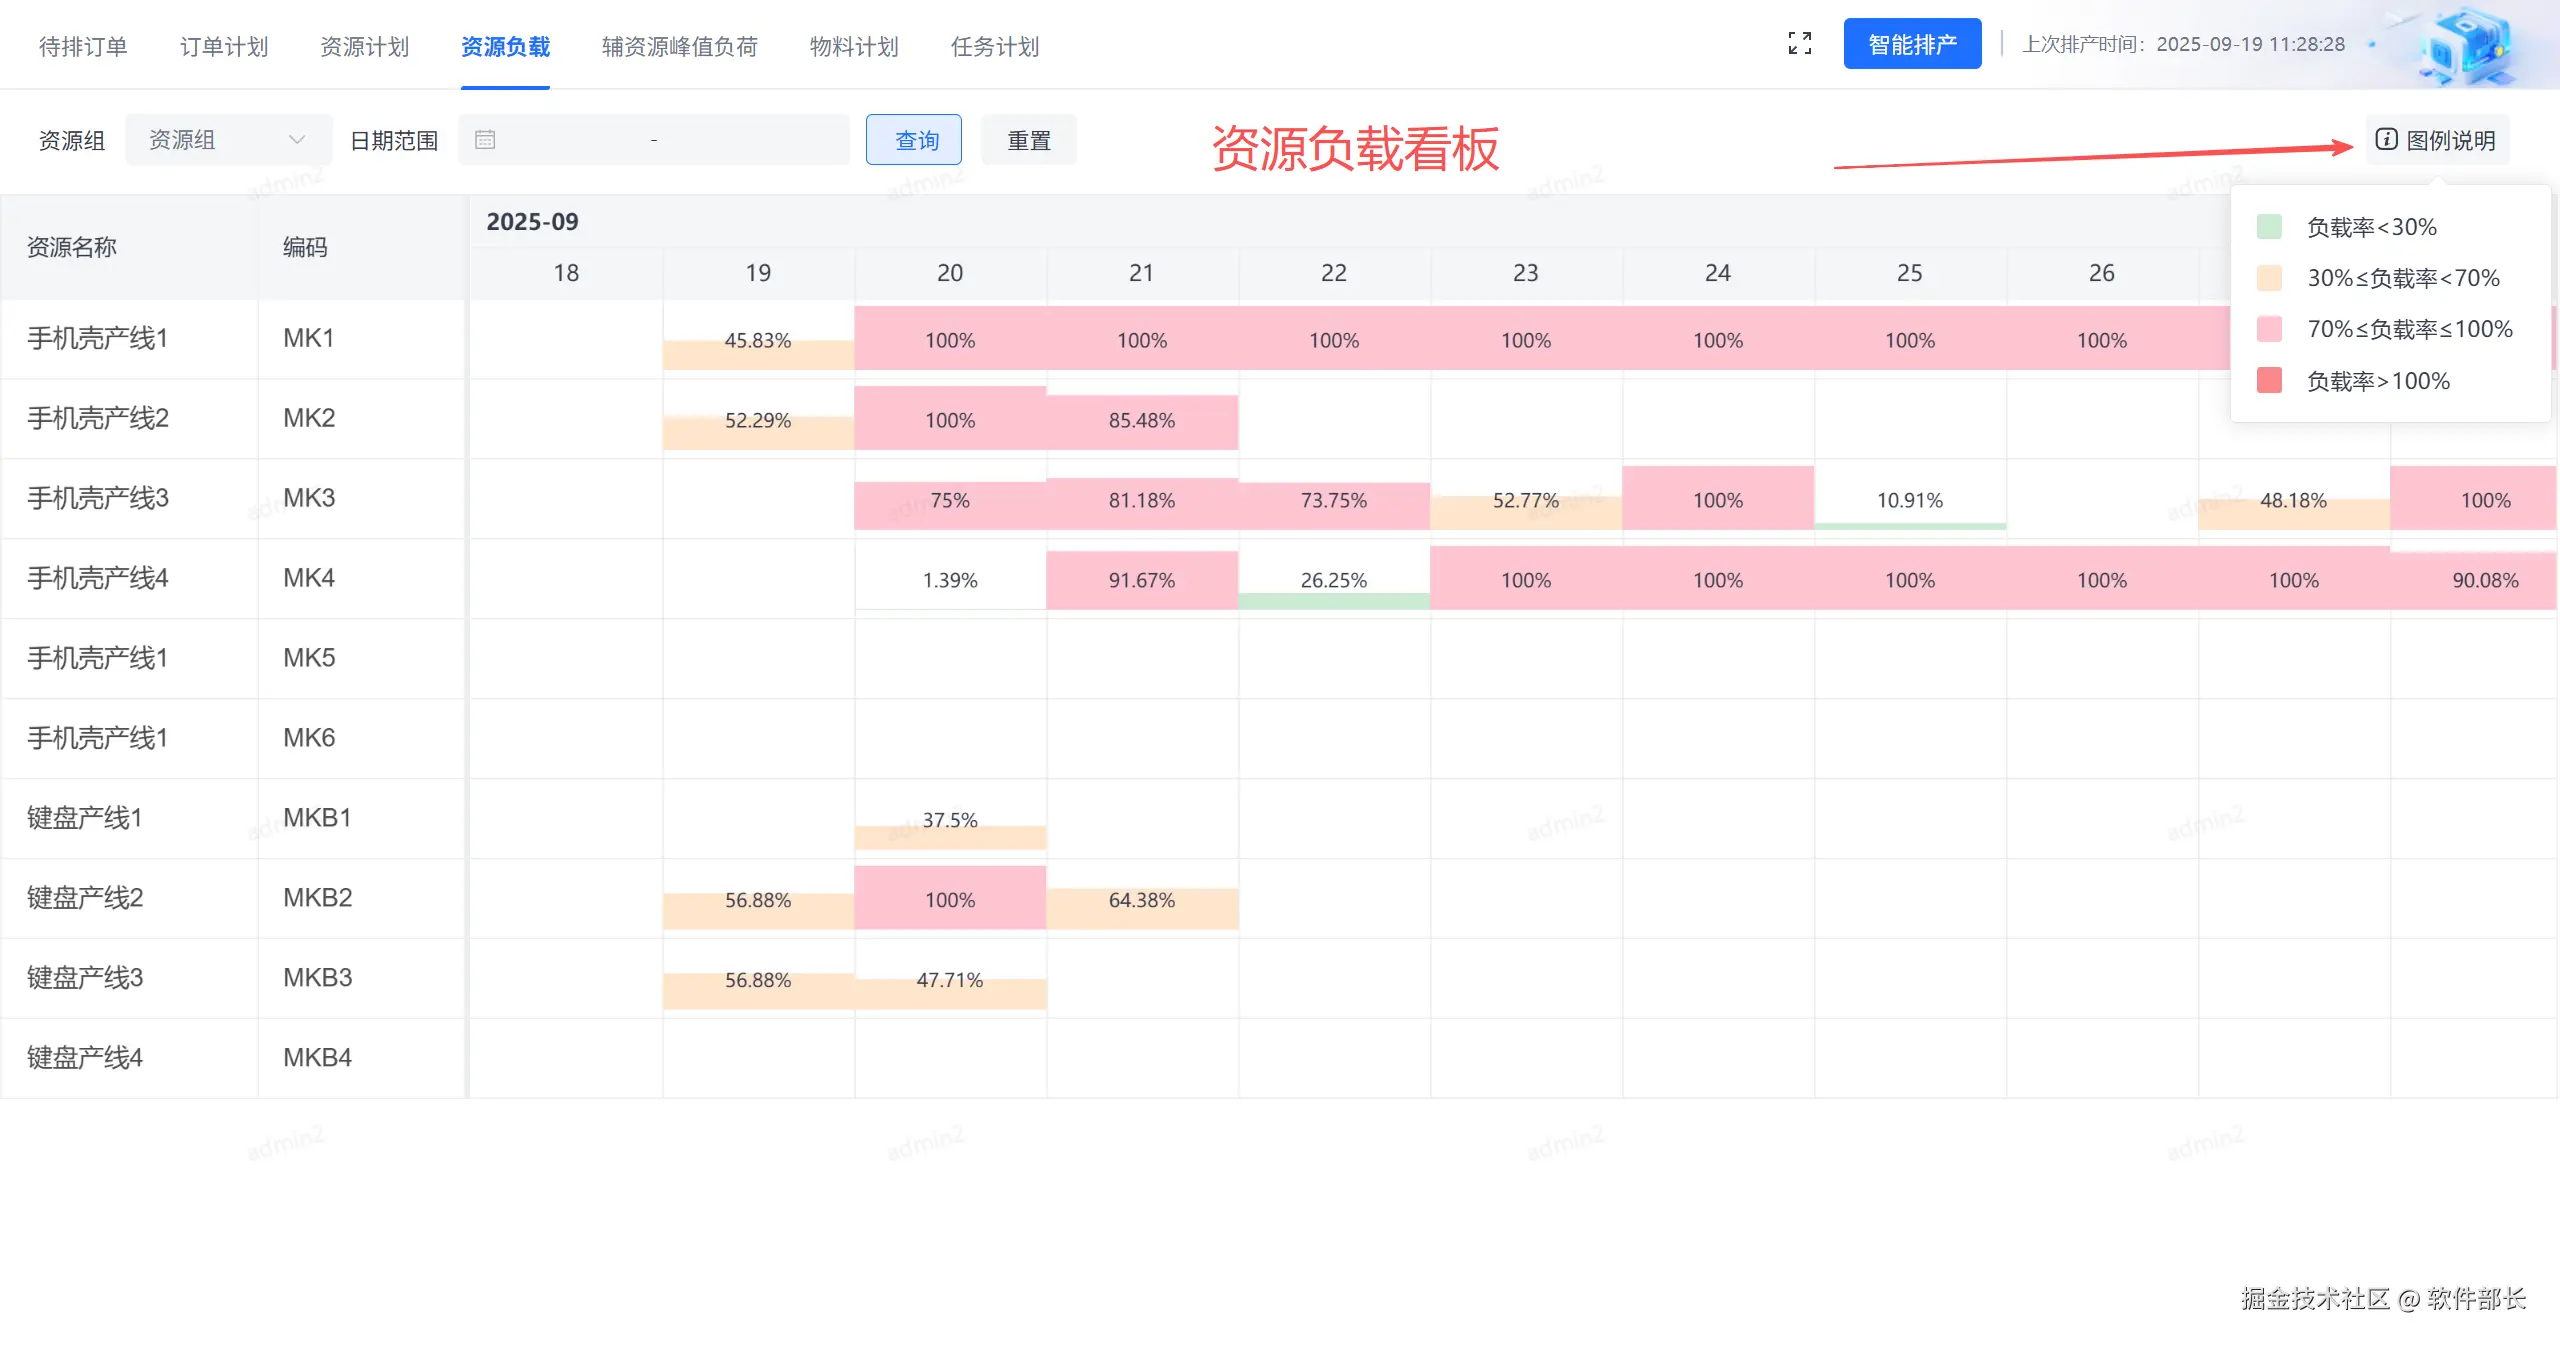
Task: Click the orange 30%≤负载率<70% legend swatch
Action: pyautogui.click(x=2269, y=278)
